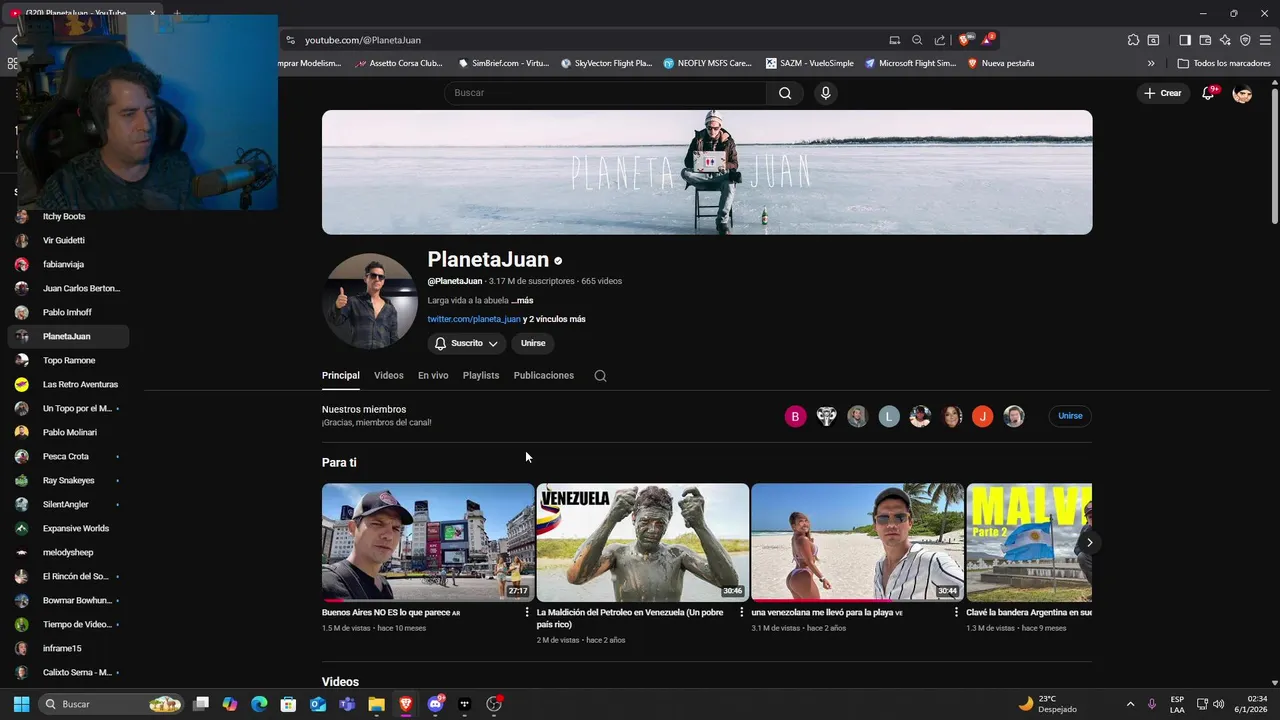Click the Windows Start button
Screen dimensions: 1280x720
(21, 704)
